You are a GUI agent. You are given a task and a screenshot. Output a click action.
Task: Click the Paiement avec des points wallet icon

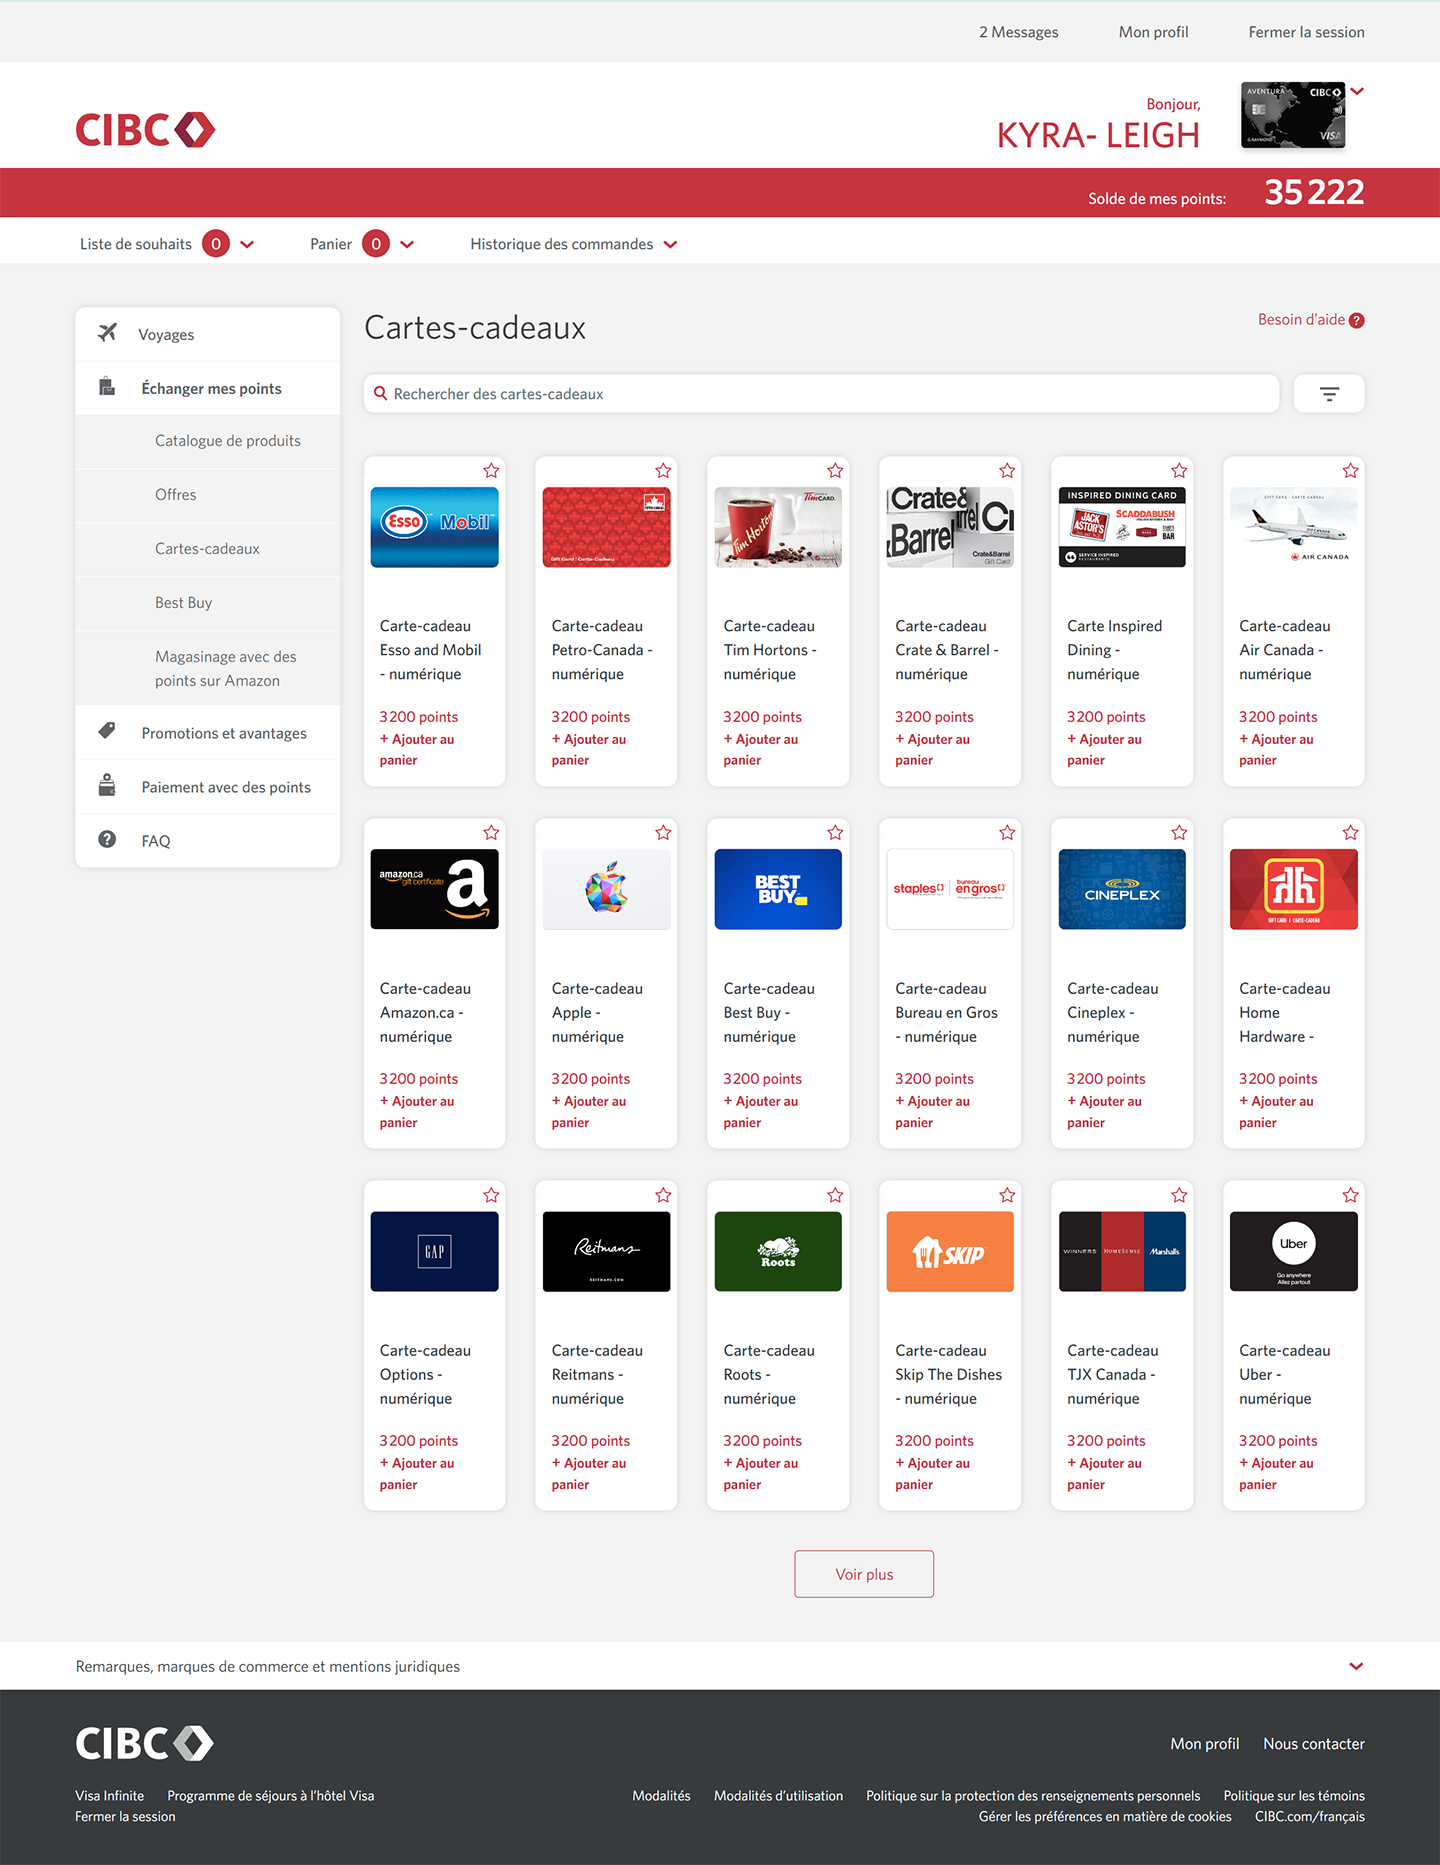point(107,785)
